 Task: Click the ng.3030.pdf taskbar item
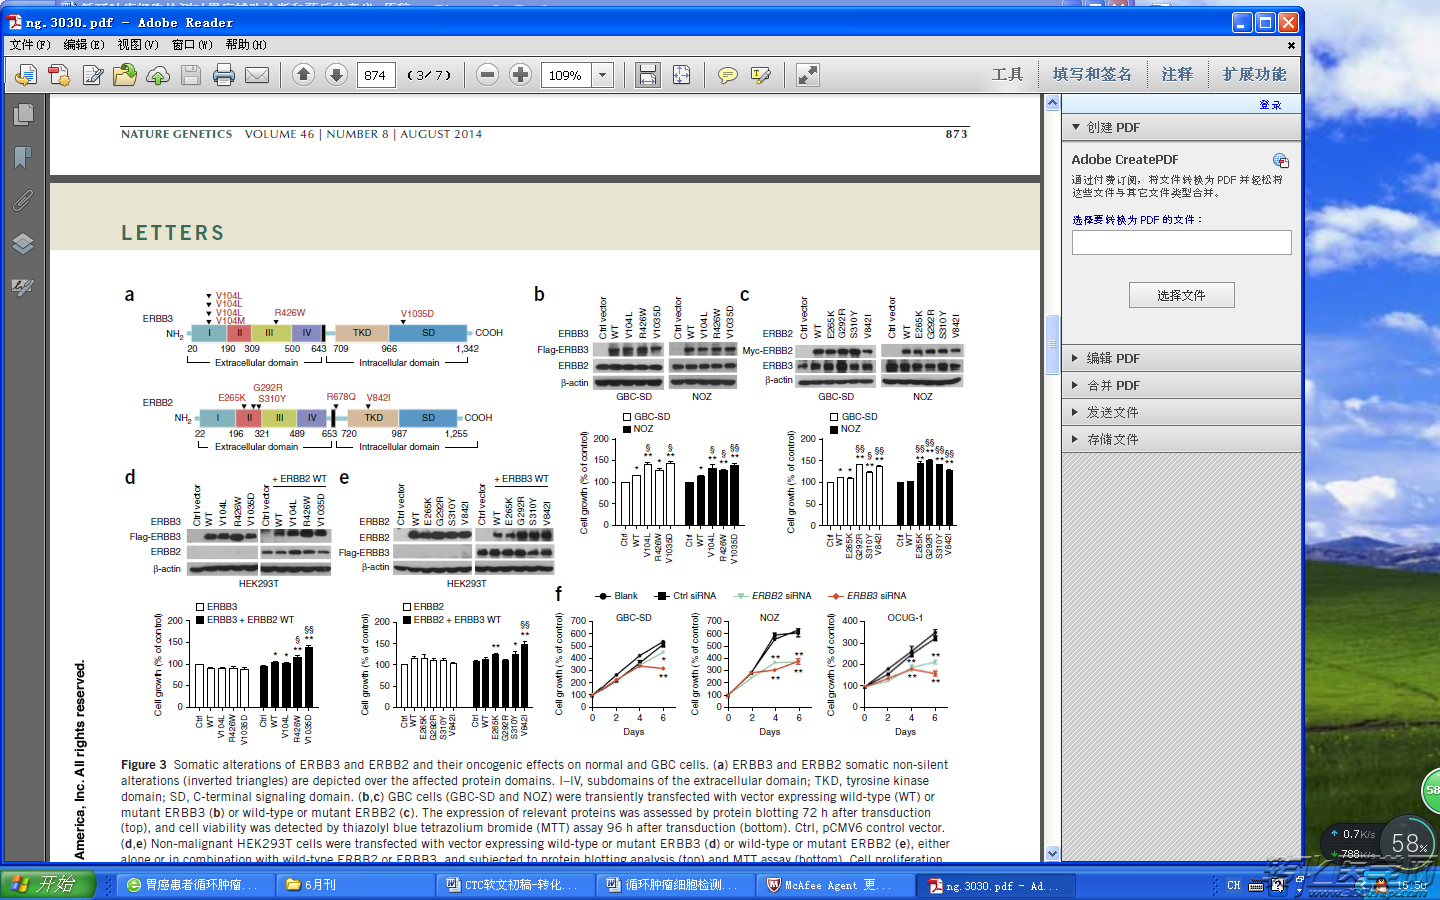[994, 885]
